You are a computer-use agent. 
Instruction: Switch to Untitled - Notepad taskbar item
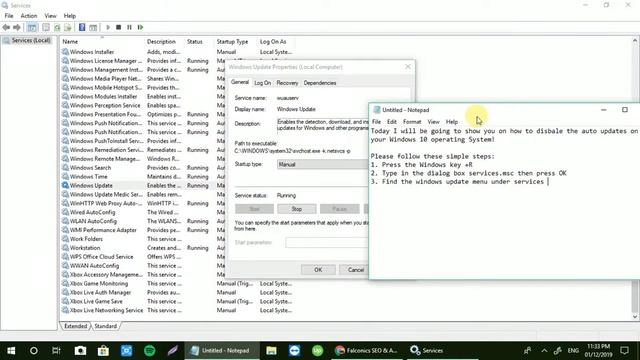pyautogui.click(x=221, y=351)
